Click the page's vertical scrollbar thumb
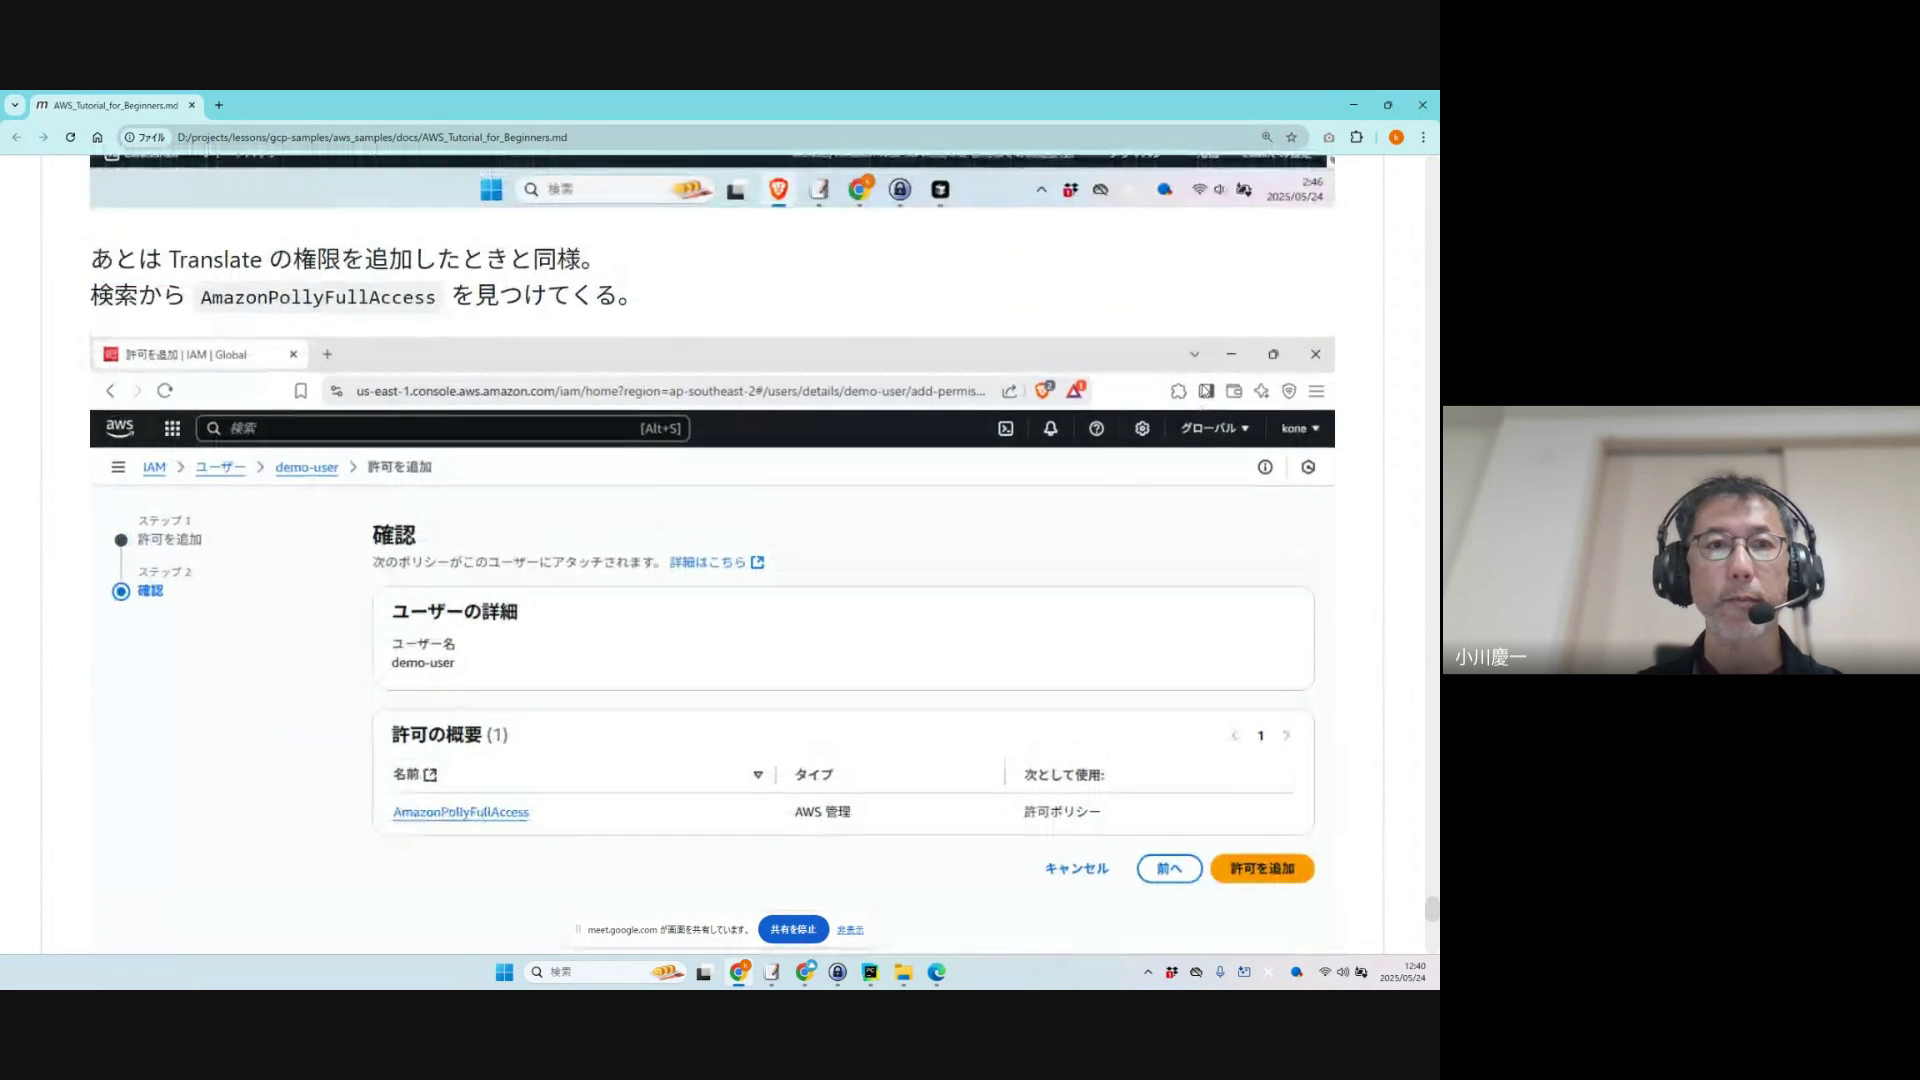Screen dimensions: 1920x1080 pos(1431,908)
